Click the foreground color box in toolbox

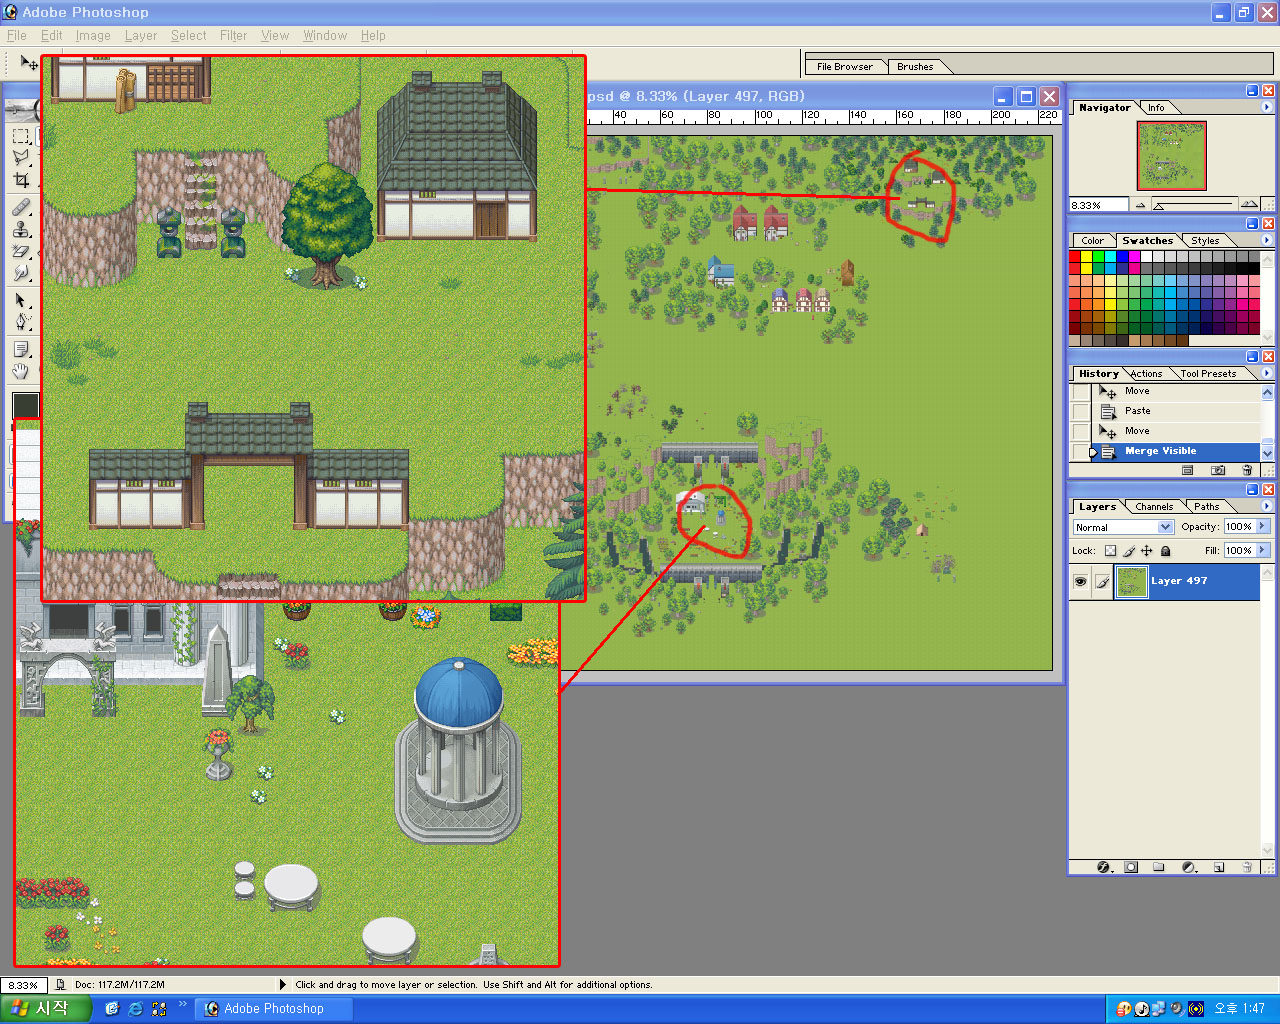tap(25, 404)
